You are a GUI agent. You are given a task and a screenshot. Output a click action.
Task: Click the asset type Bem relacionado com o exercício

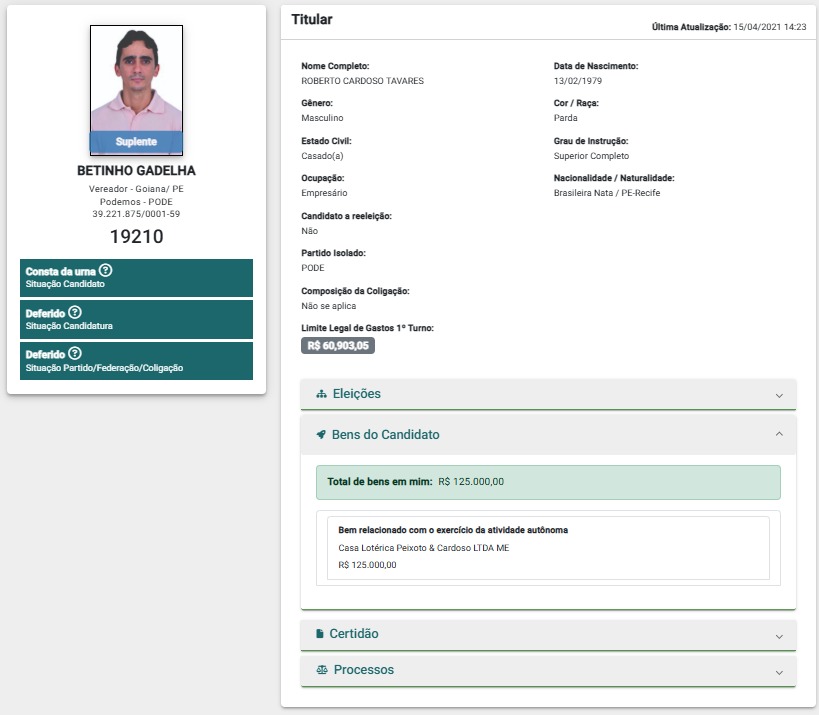pyautogui.click(x=453, y=530)
